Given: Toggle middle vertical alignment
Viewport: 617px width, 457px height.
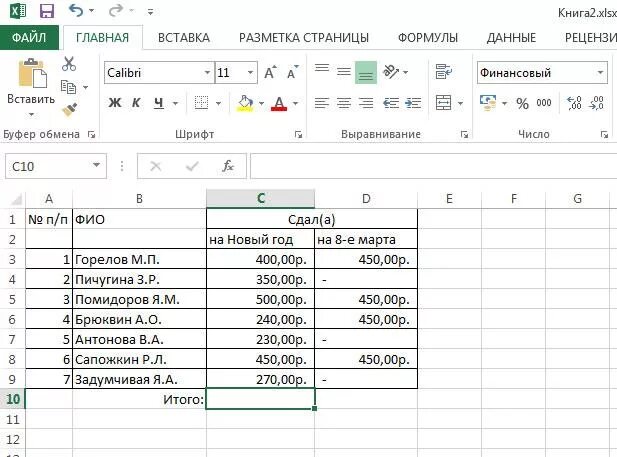Looking at the screenshot, I should click(344, 72).
